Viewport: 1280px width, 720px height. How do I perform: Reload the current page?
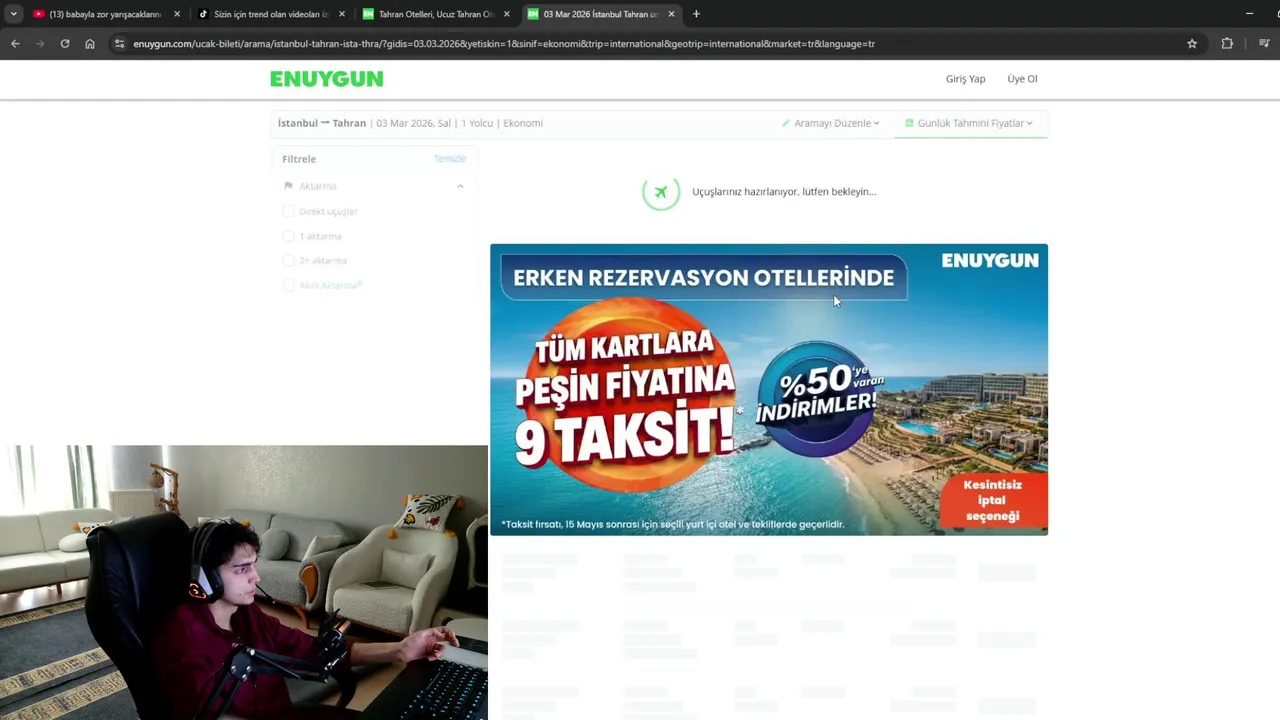click(65, 44)
